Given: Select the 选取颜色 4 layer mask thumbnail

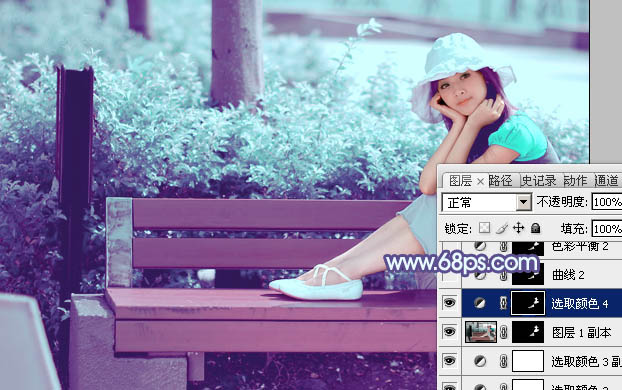Looking at the screenshot, I should pyautogui.click(x=528, y=304).
